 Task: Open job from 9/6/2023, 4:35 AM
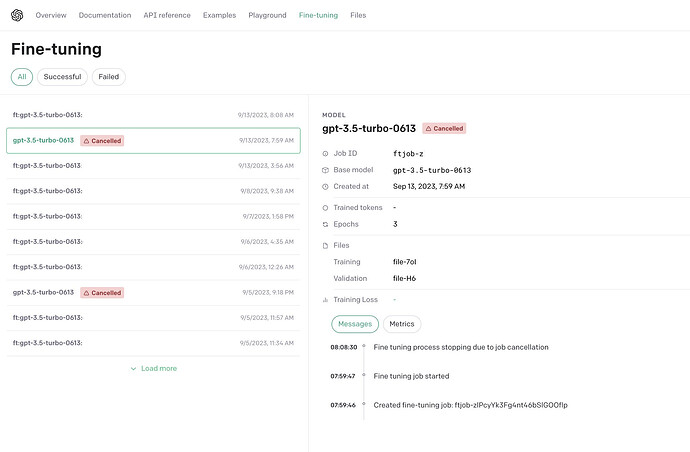point(153,242)
